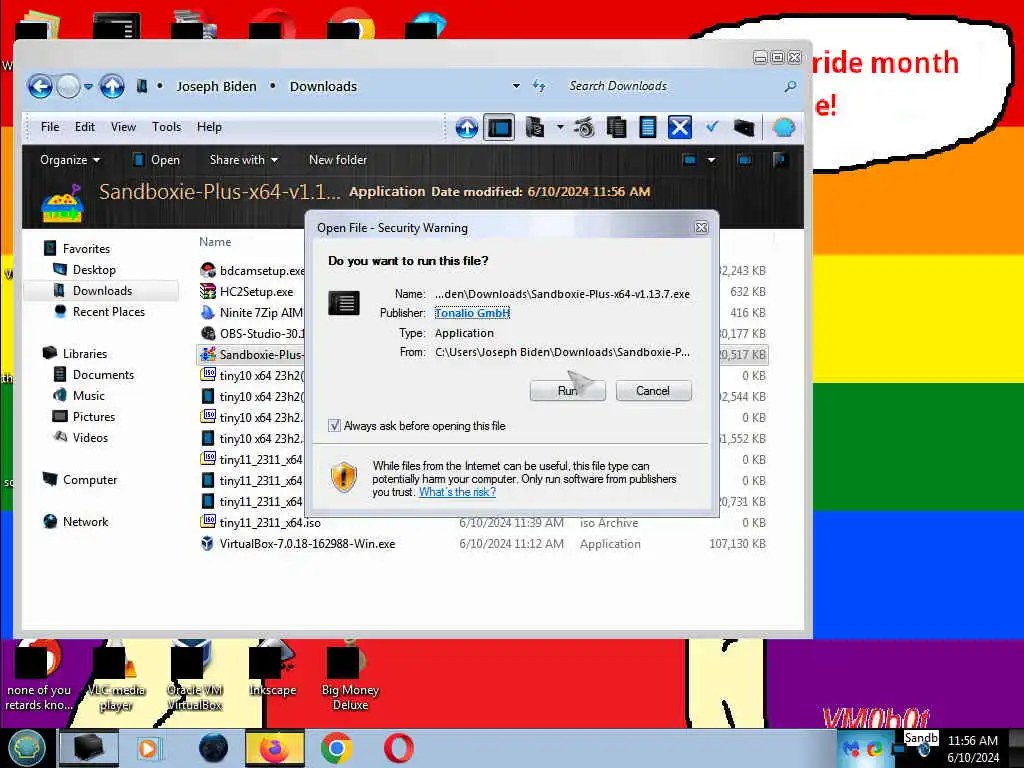Open the views dropdown arrow in command bar
This screenshot has width=1024, height=768.
pos(711,160)
